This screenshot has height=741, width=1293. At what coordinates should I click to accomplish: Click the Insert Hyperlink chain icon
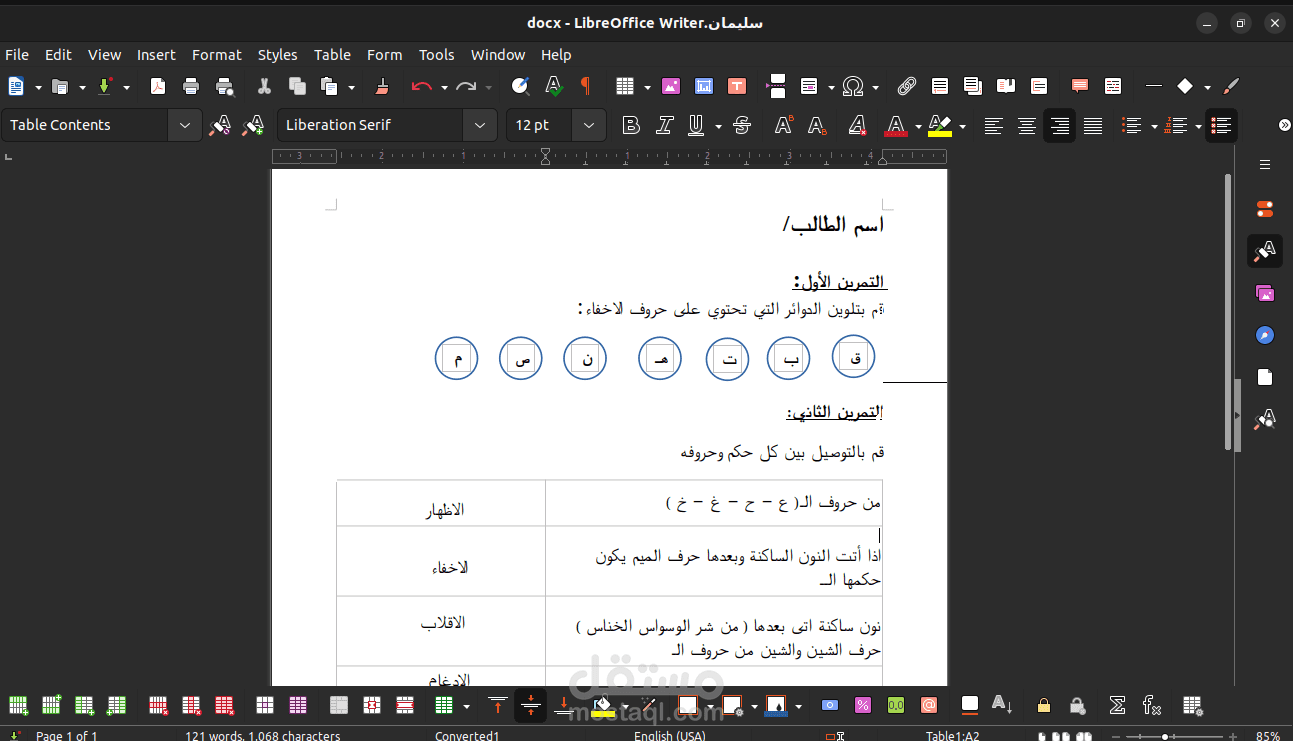(907, 86)
